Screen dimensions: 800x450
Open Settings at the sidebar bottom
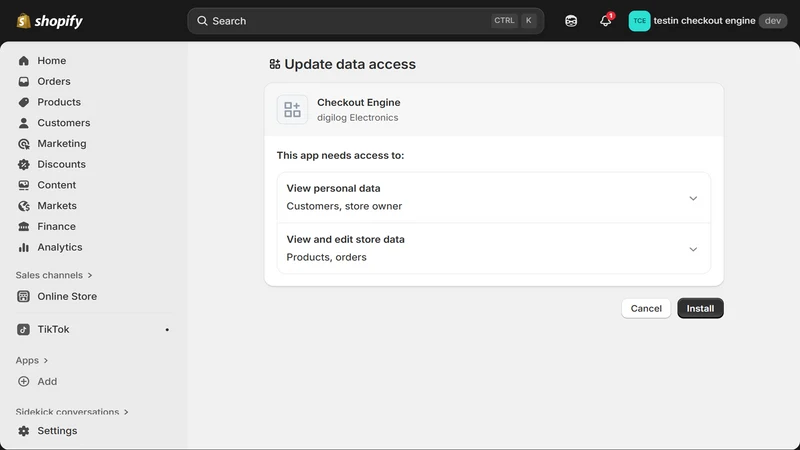point(57,431)
